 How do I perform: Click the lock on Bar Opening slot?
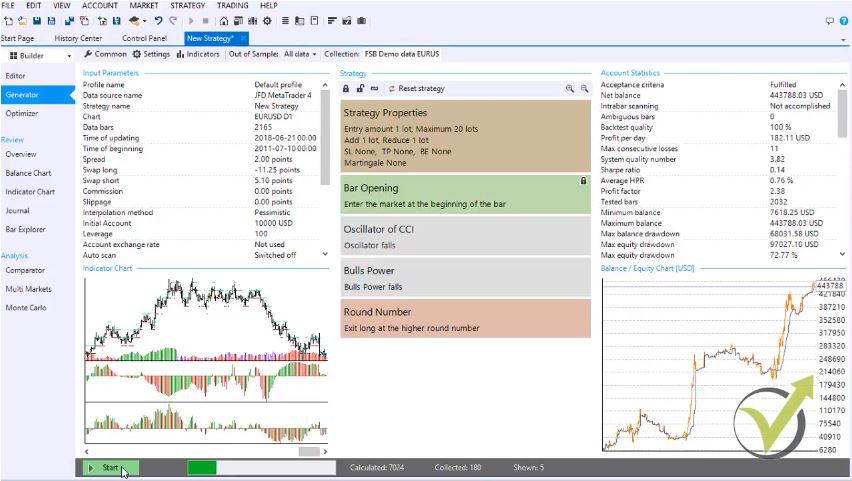click(x=583, y=181)
